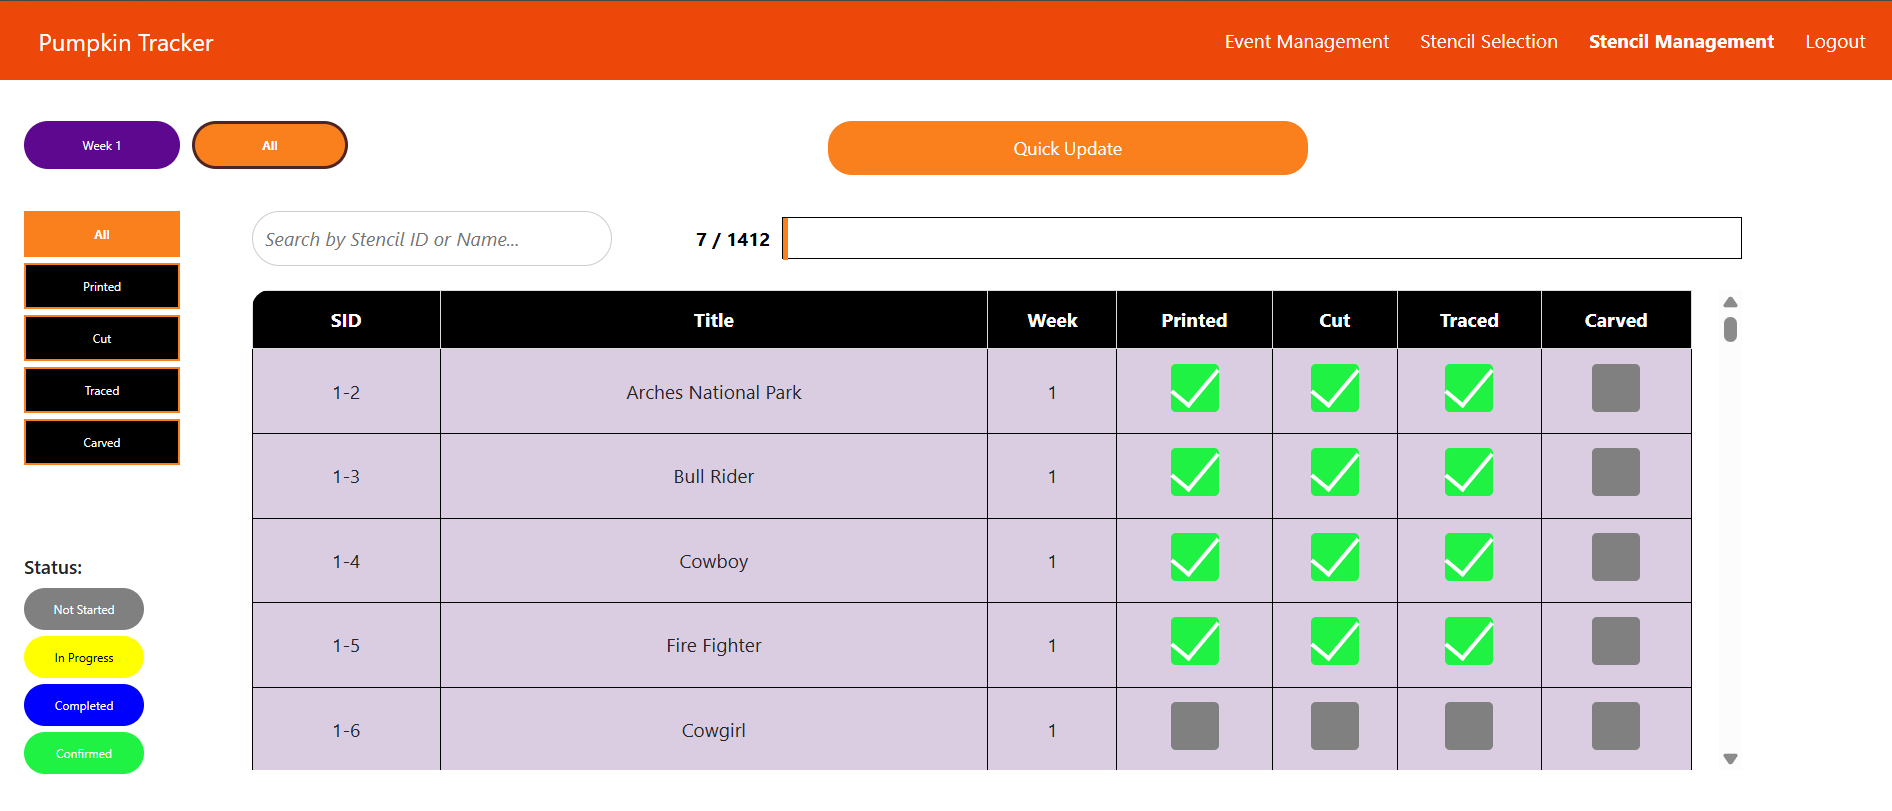Toggle Carved checkbox for Bull Rider
The height and width of the screenshot is (811, 1892).
pos(1615,472)
